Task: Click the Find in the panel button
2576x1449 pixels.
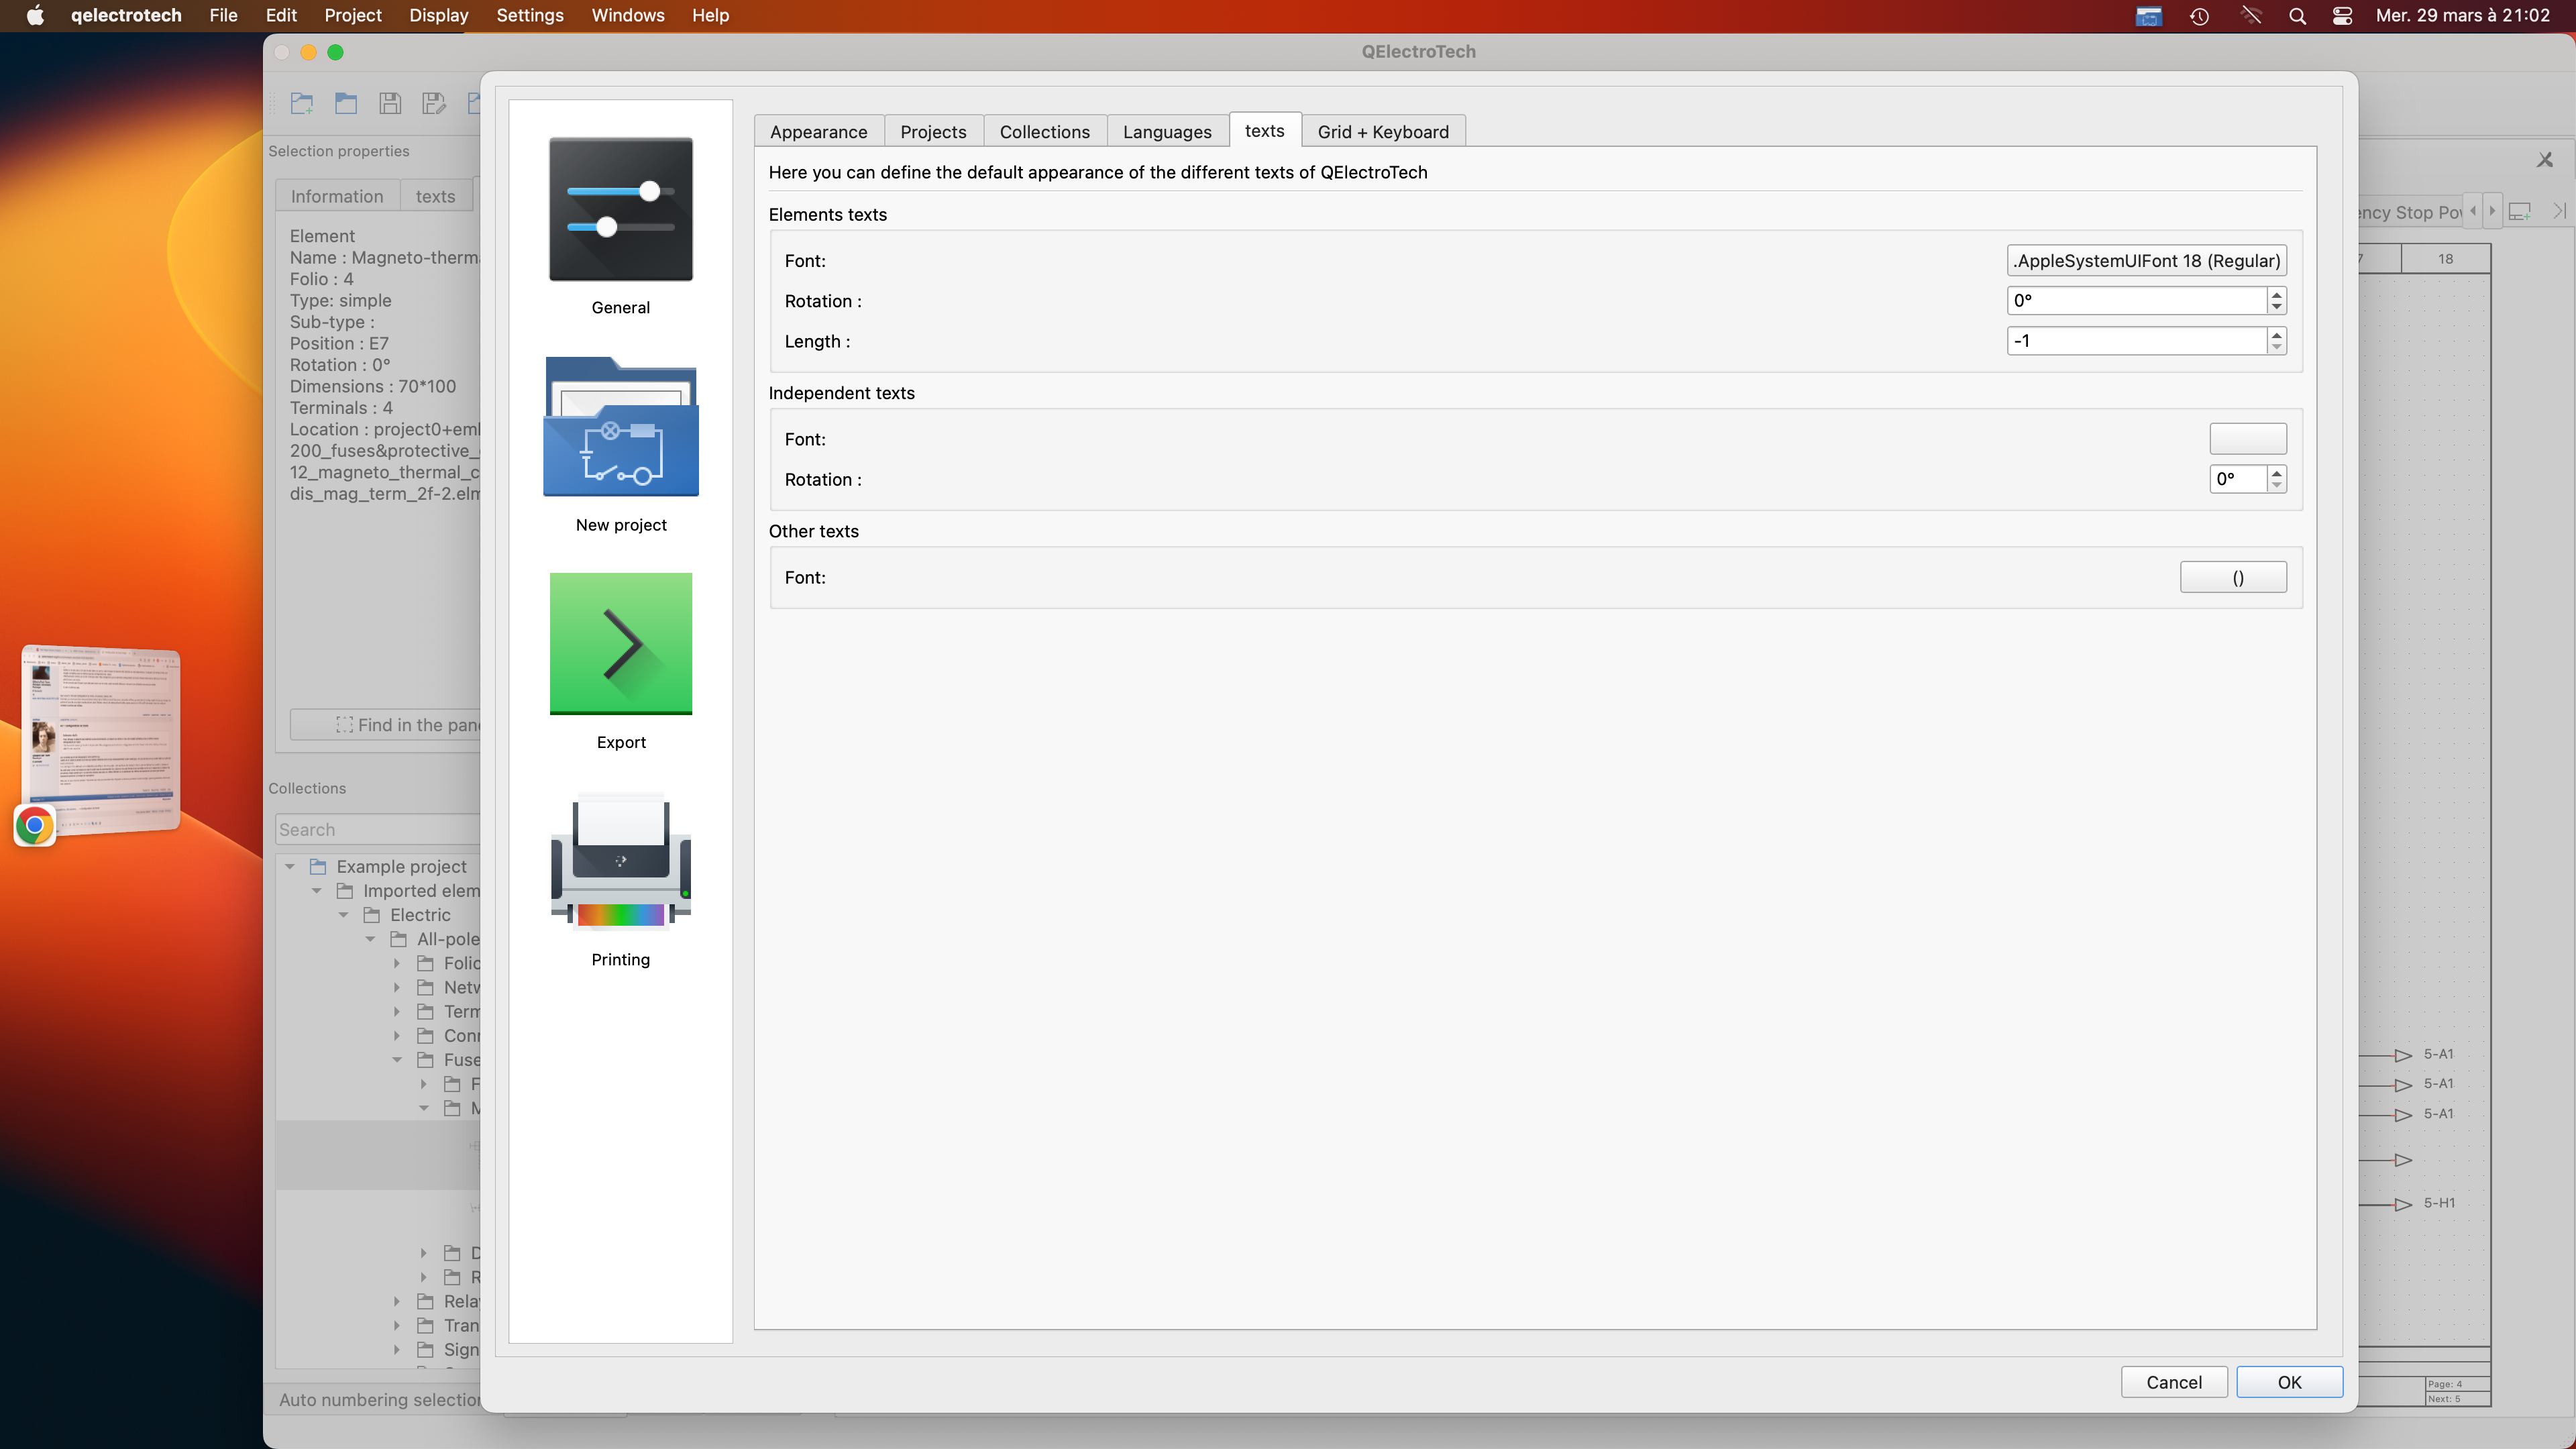Action: click(386, 725)
